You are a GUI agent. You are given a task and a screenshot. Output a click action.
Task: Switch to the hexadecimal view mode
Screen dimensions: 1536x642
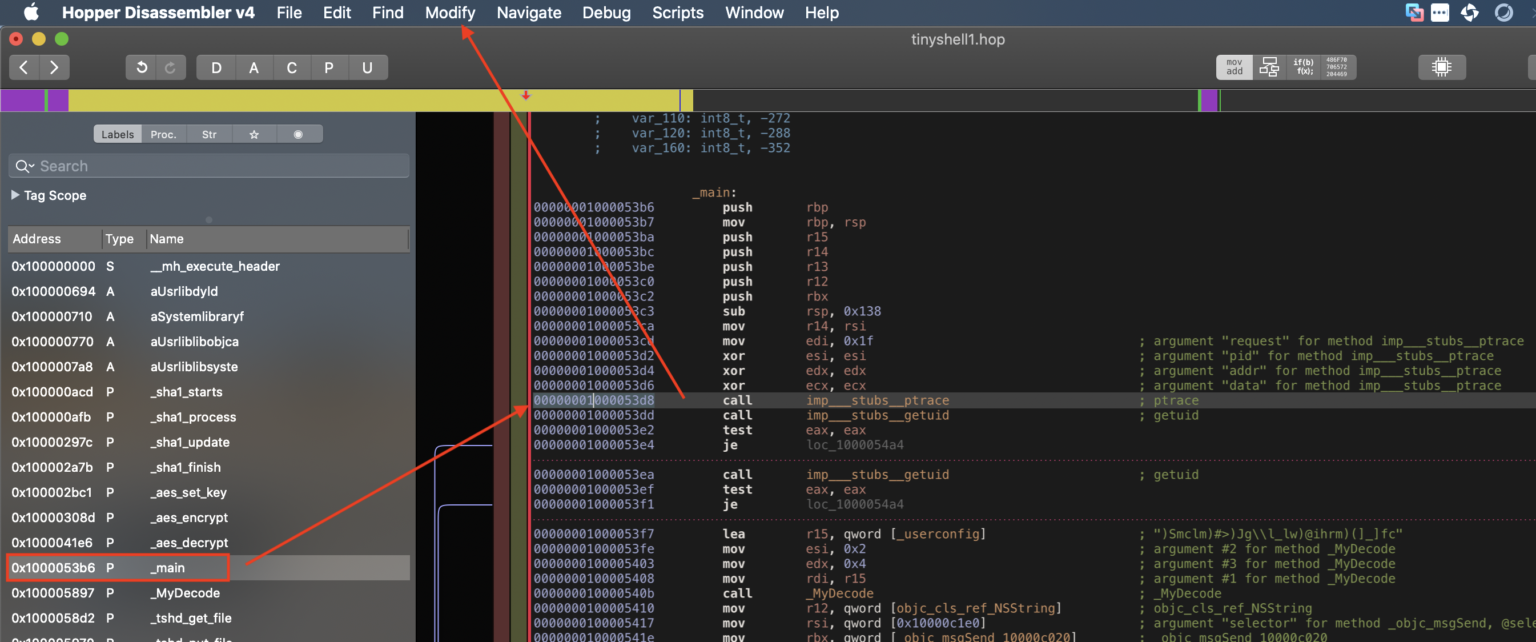[1338, 67]
